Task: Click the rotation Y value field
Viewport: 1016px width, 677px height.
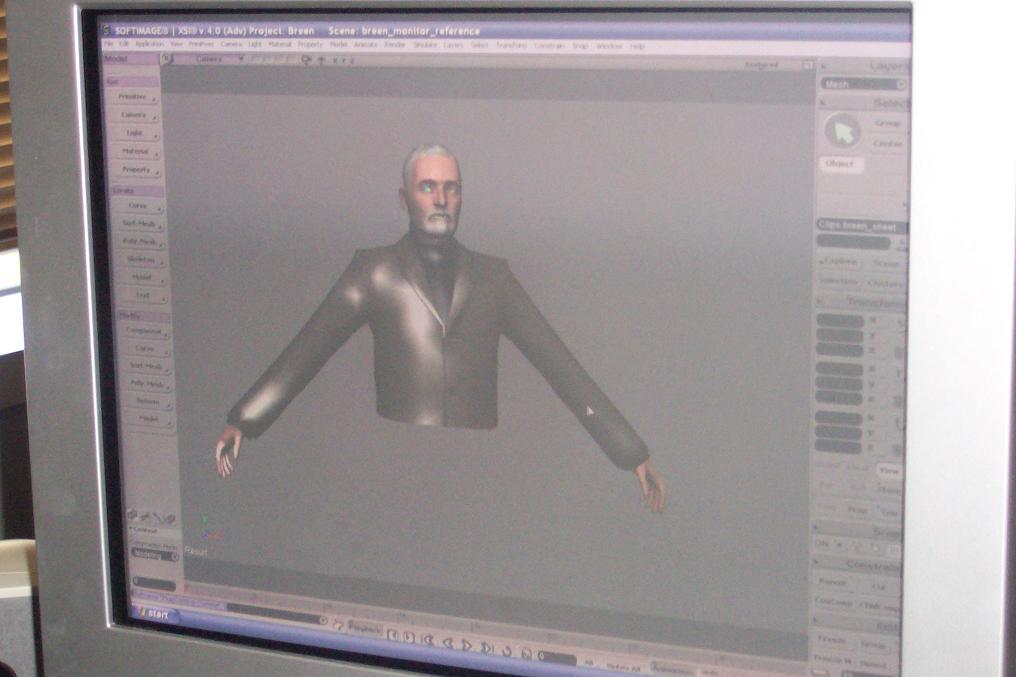Action: (839, 384)
